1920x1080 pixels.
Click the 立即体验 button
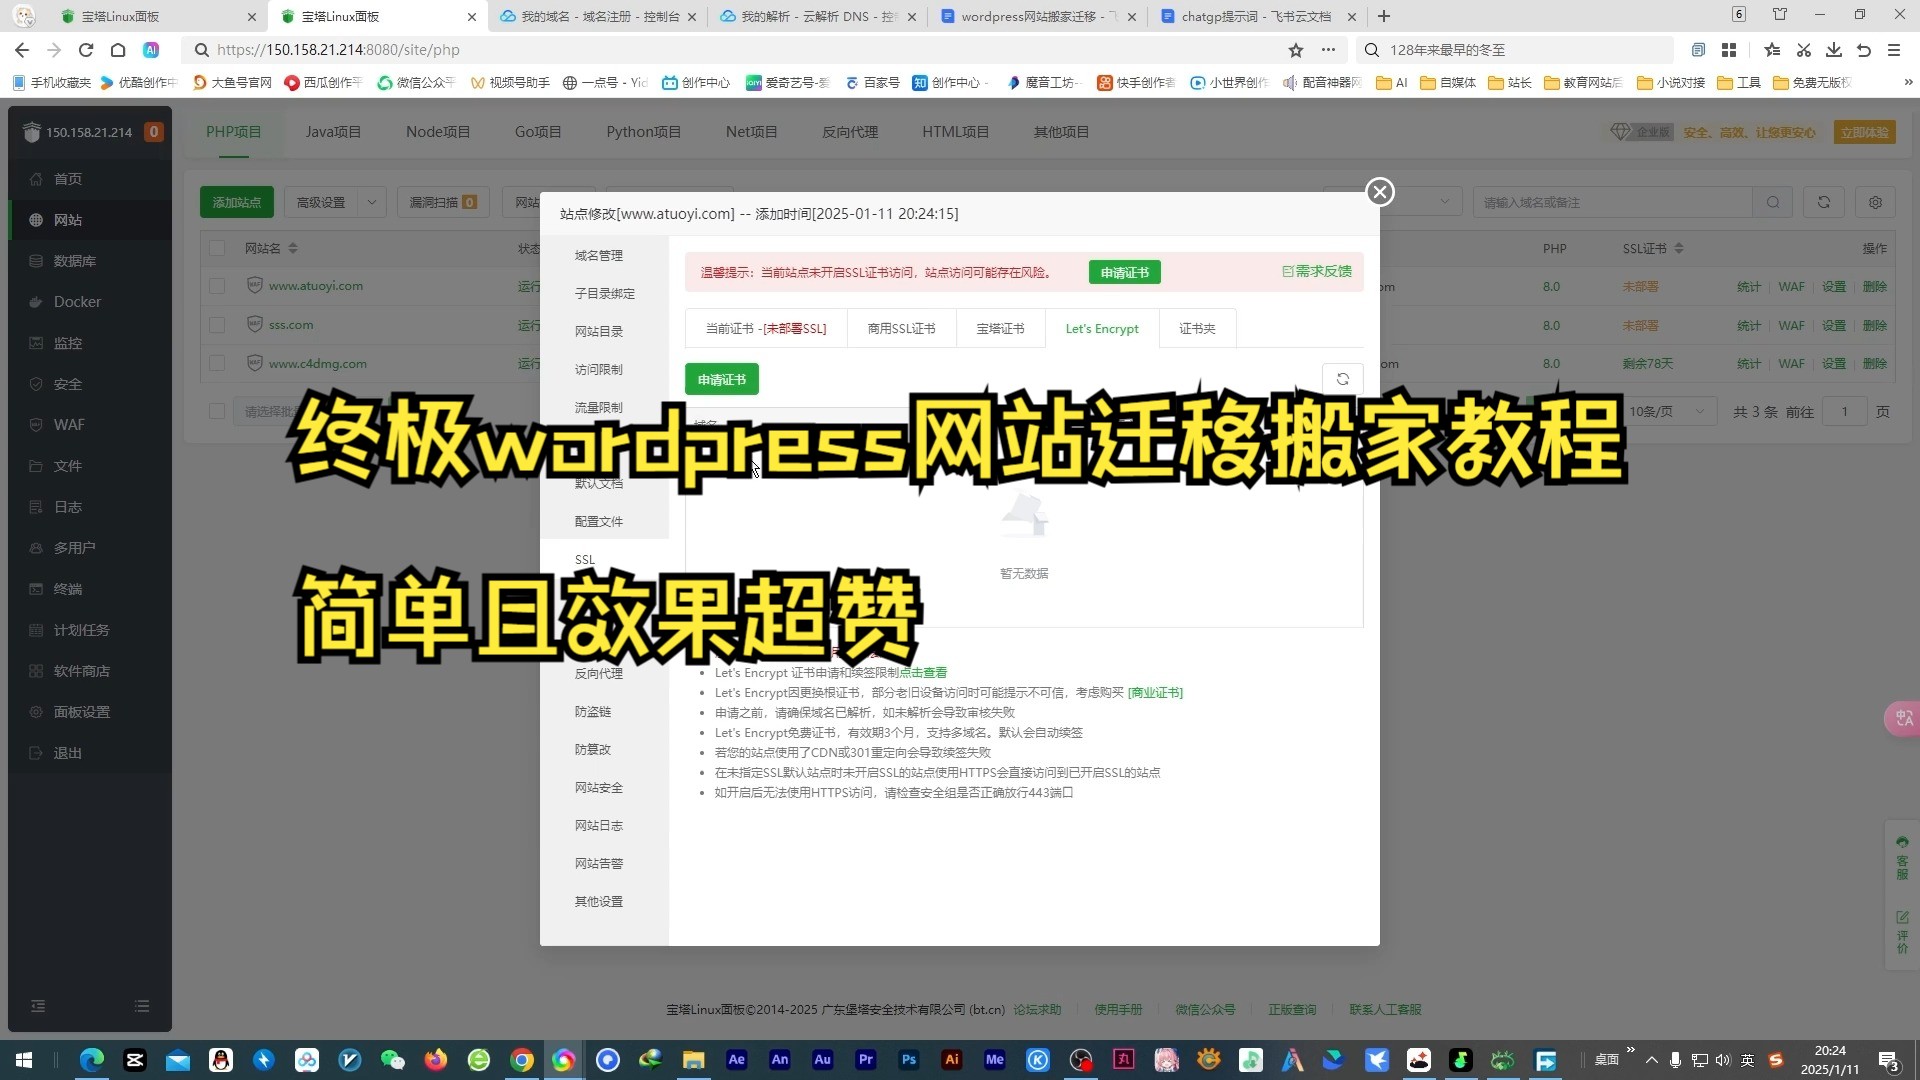(x=1864, y=132)
